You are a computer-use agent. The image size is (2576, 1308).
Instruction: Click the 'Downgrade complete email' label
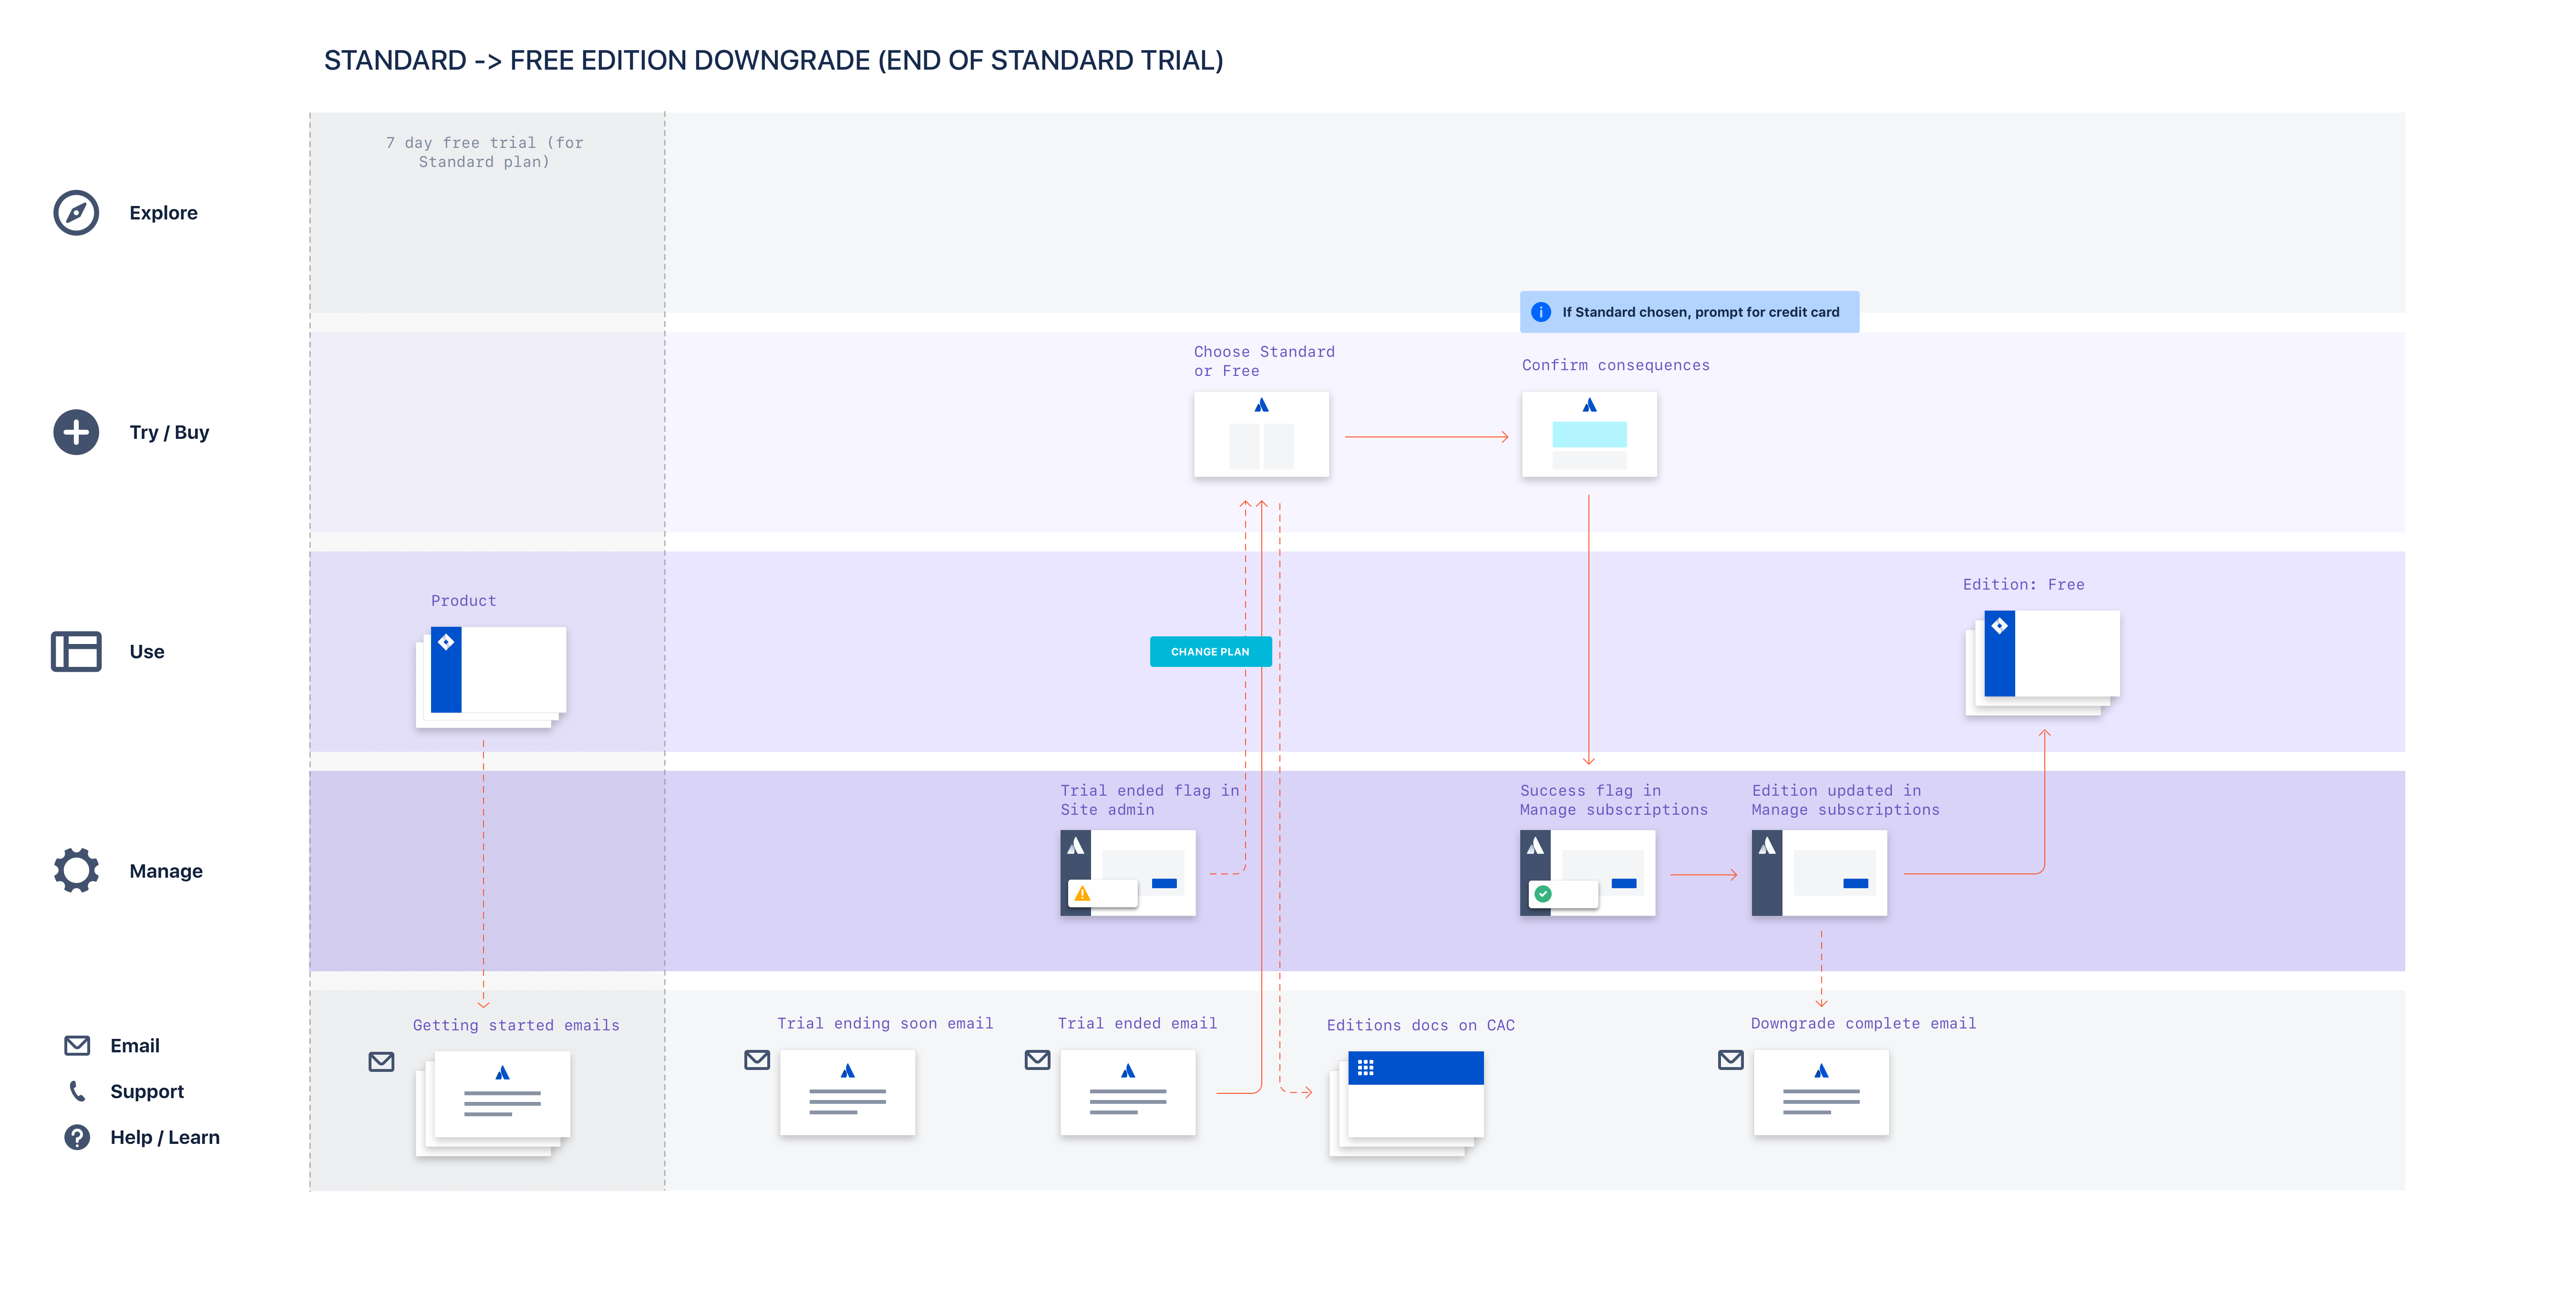point(1863,1023)
